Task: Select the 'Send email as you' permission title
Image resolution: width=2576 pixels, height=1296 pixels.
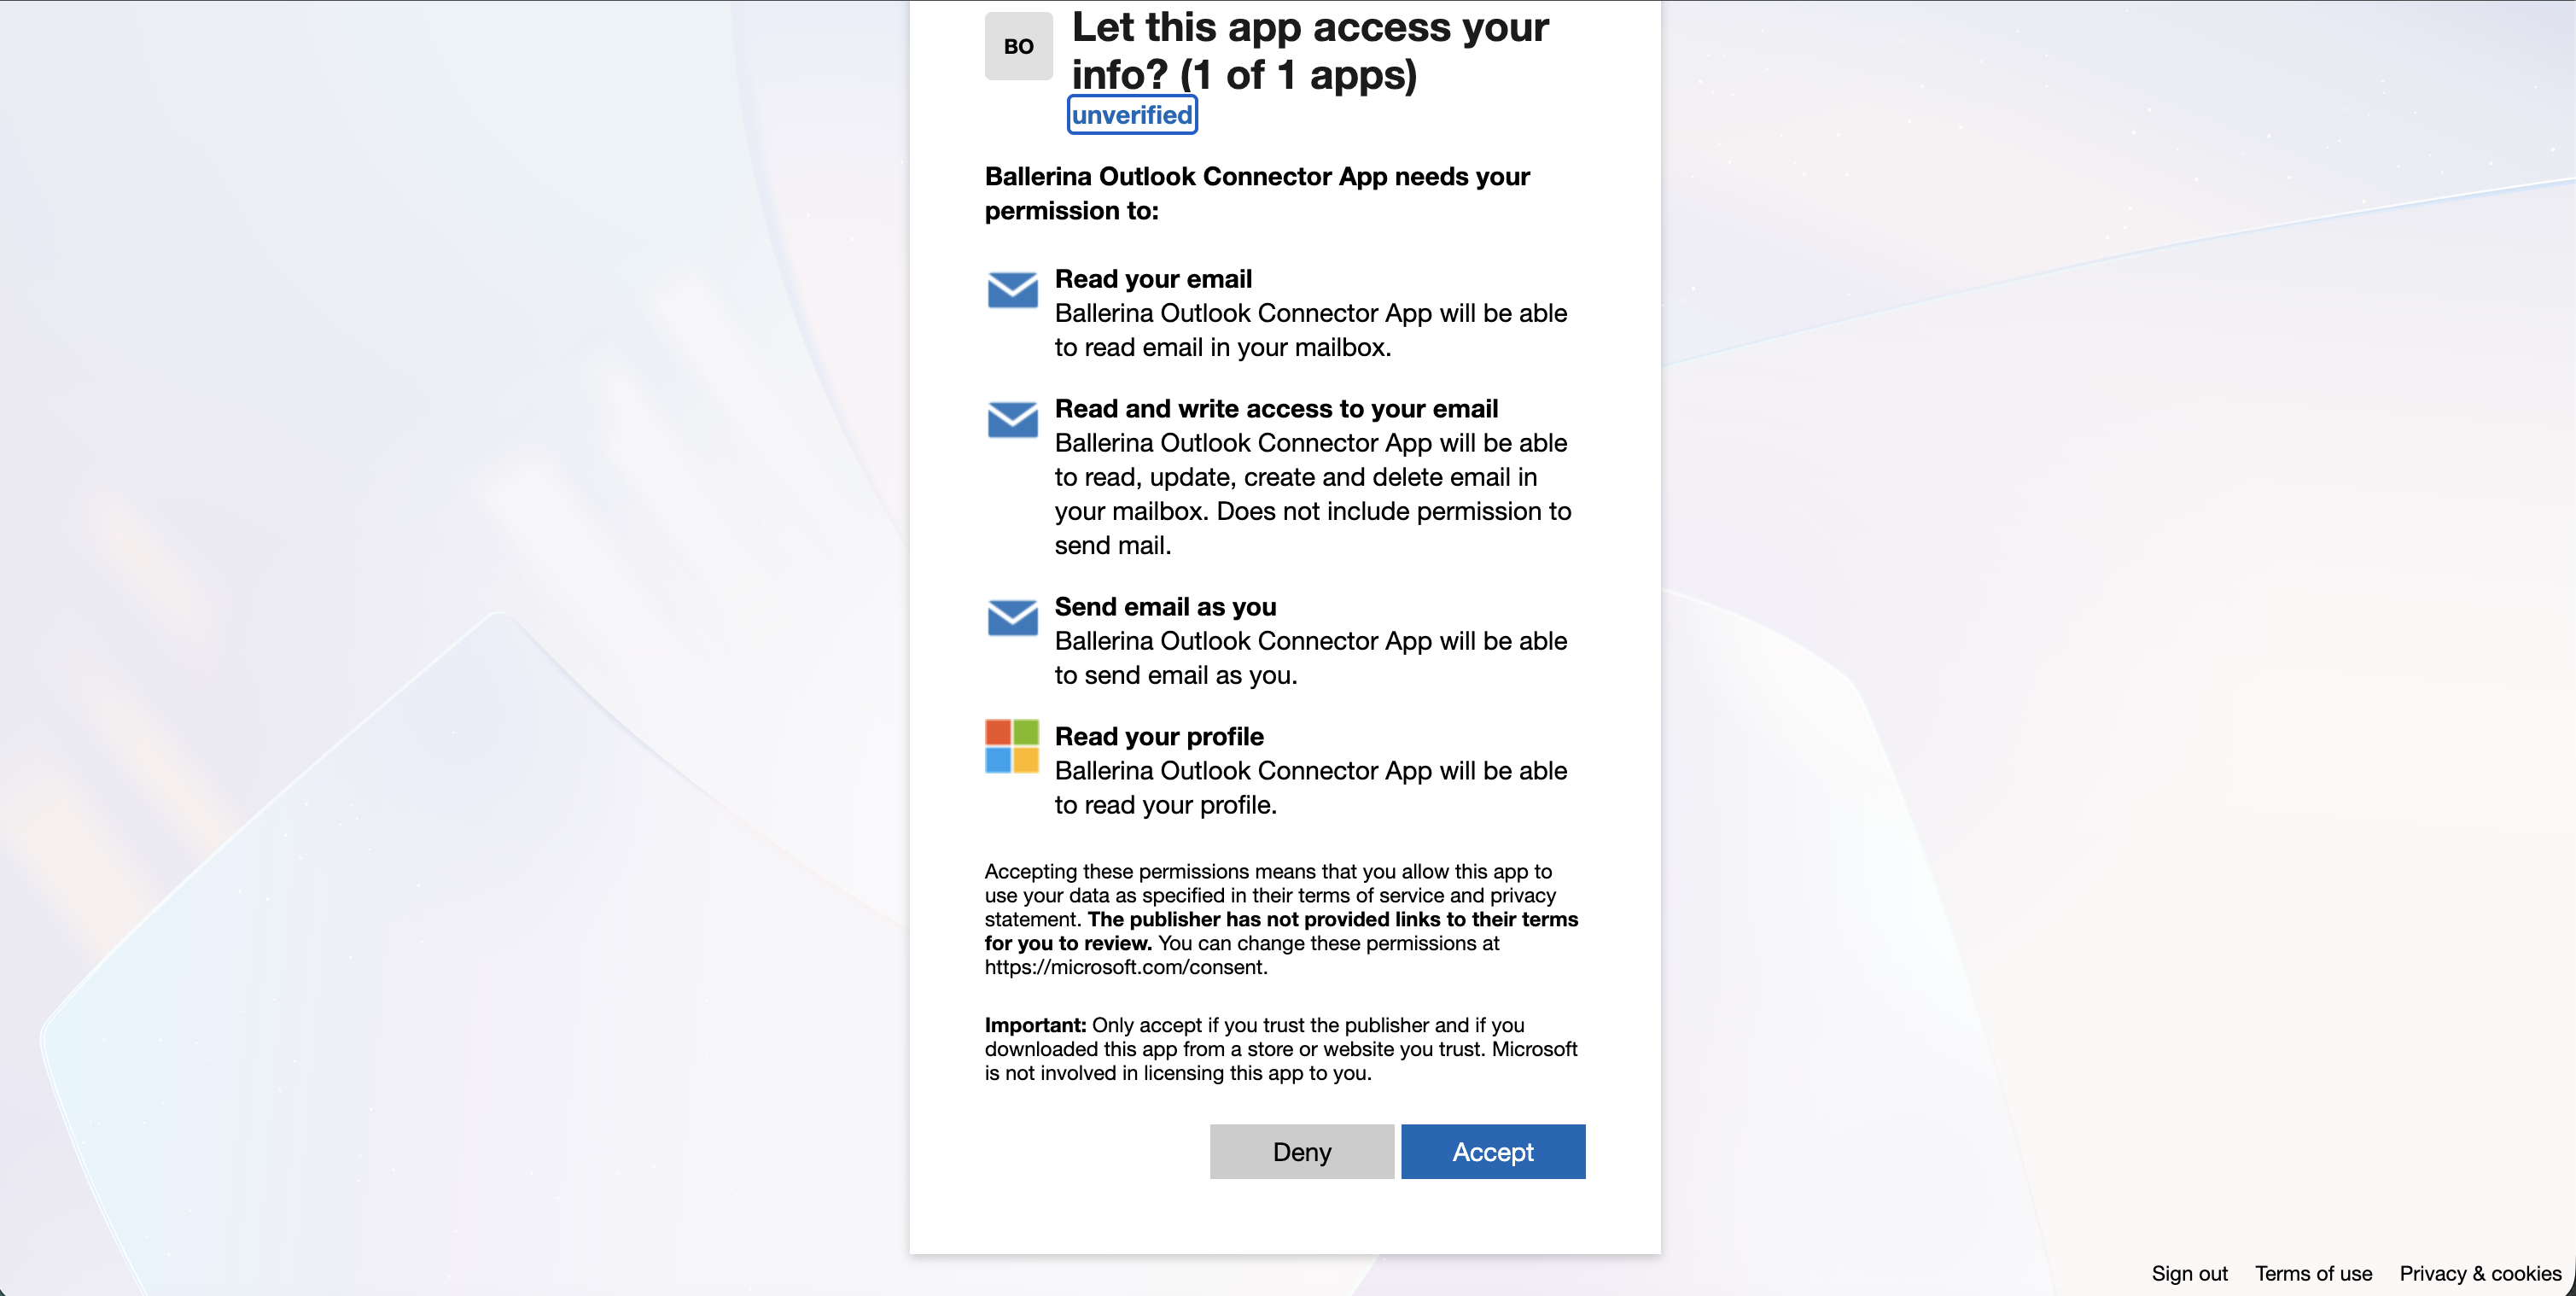Action: tap(1165, 607)
